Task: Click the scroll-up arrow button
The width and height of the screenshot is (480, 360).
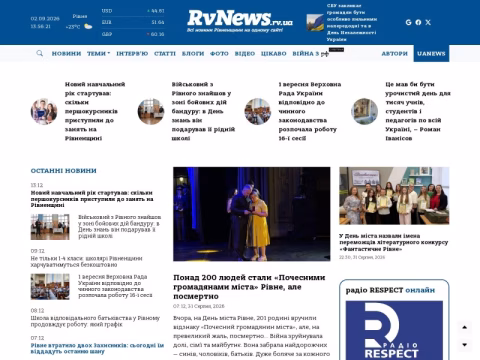Action: (x=464, y=327)
